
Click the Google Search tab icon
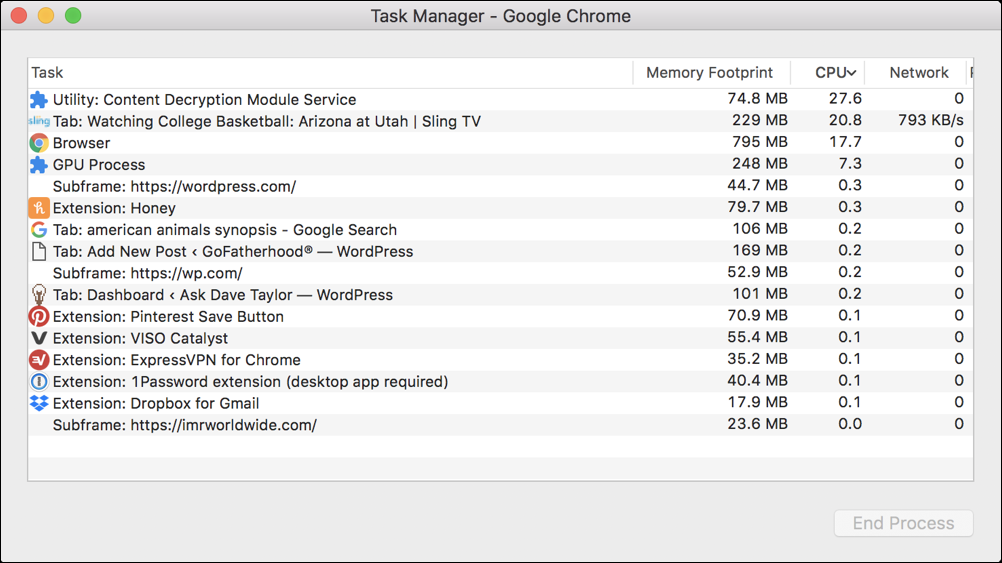click(x=39, y=230)
